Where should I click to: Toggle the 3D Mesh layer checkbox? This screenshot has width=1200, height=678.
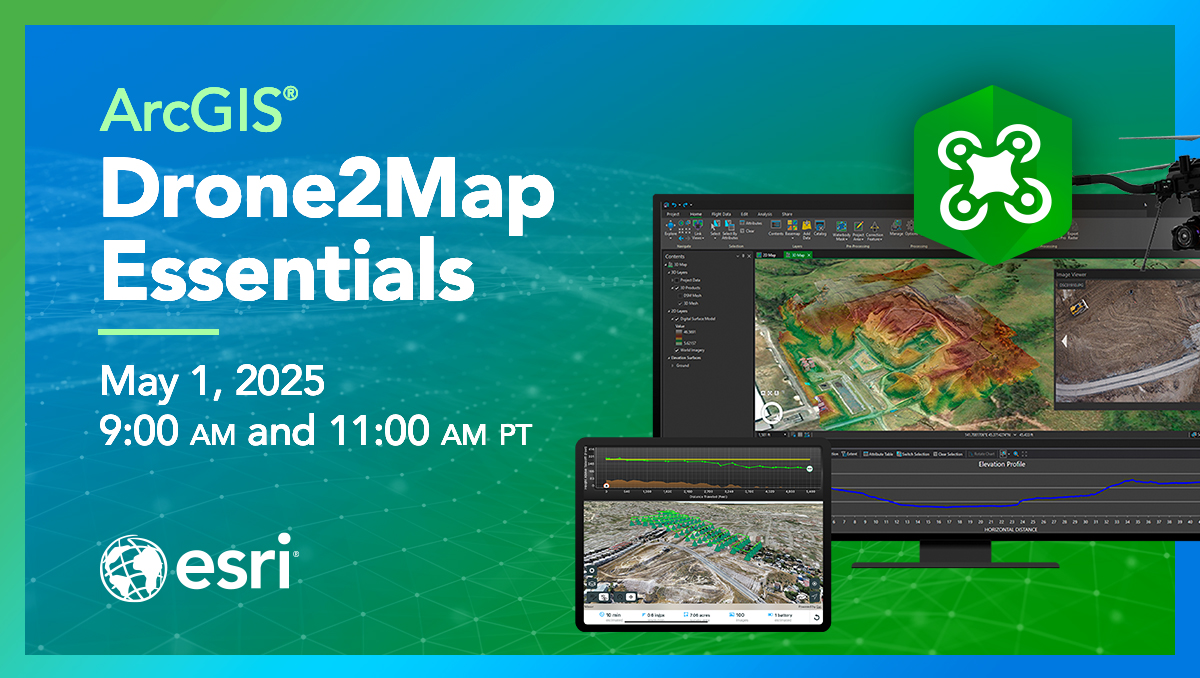[x=680, y=303]
